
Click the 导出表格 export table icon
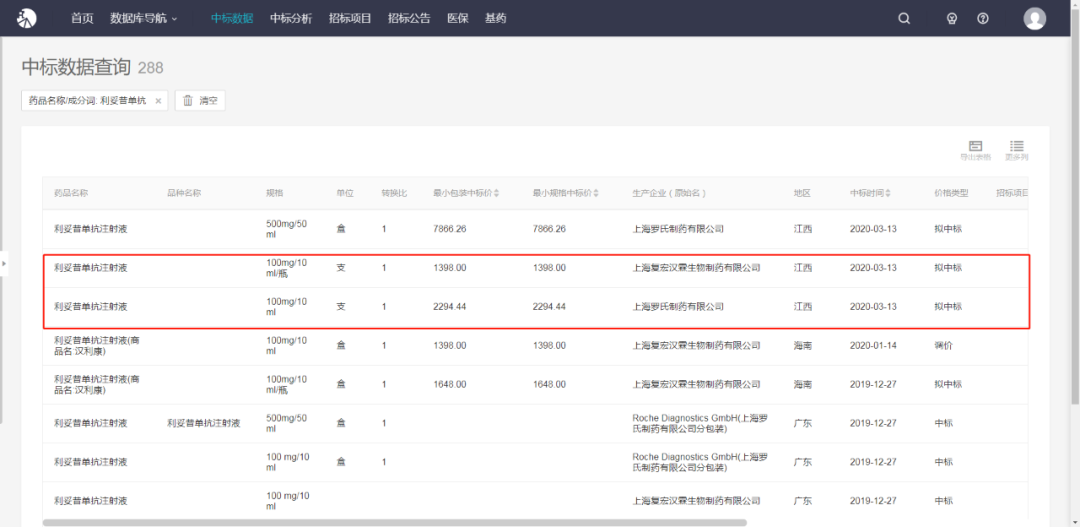tap(975, 150)
